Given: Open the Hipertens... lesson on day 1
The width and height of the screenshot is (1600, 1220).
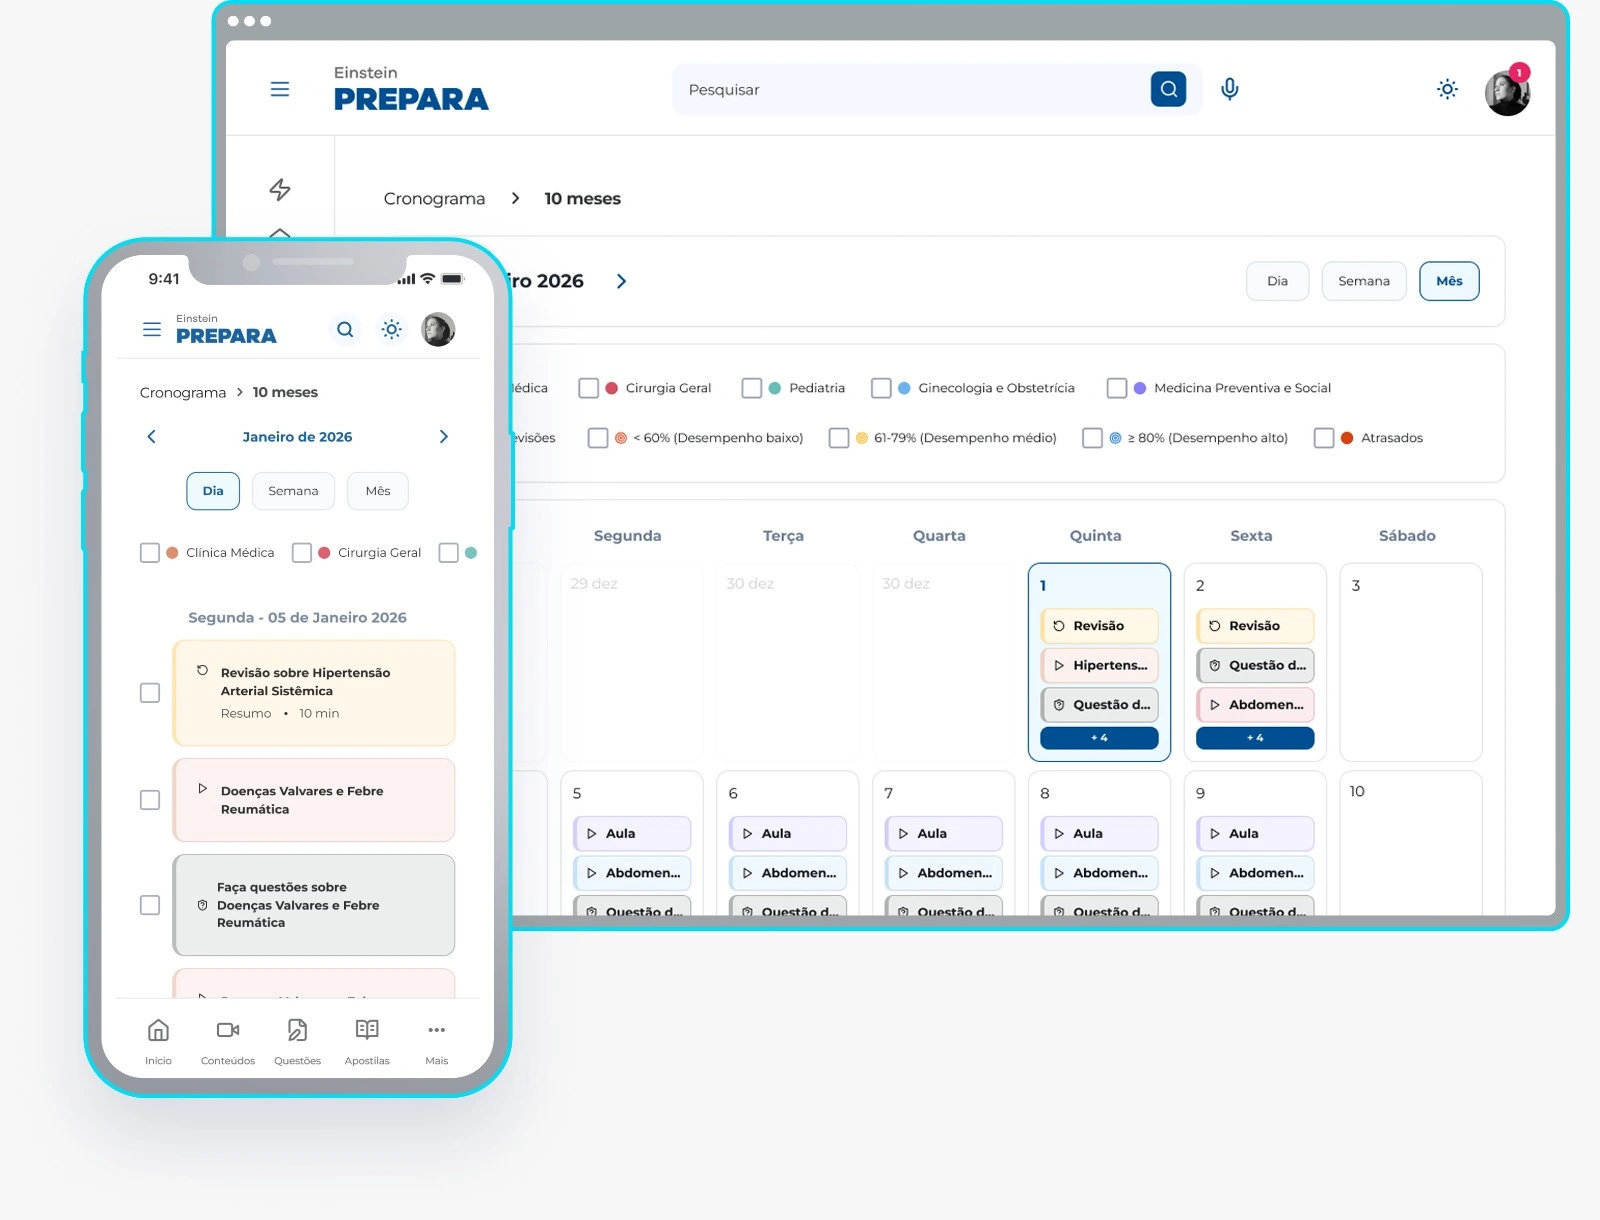Looking at the screenshot, I should click(x=1099, y=665).
